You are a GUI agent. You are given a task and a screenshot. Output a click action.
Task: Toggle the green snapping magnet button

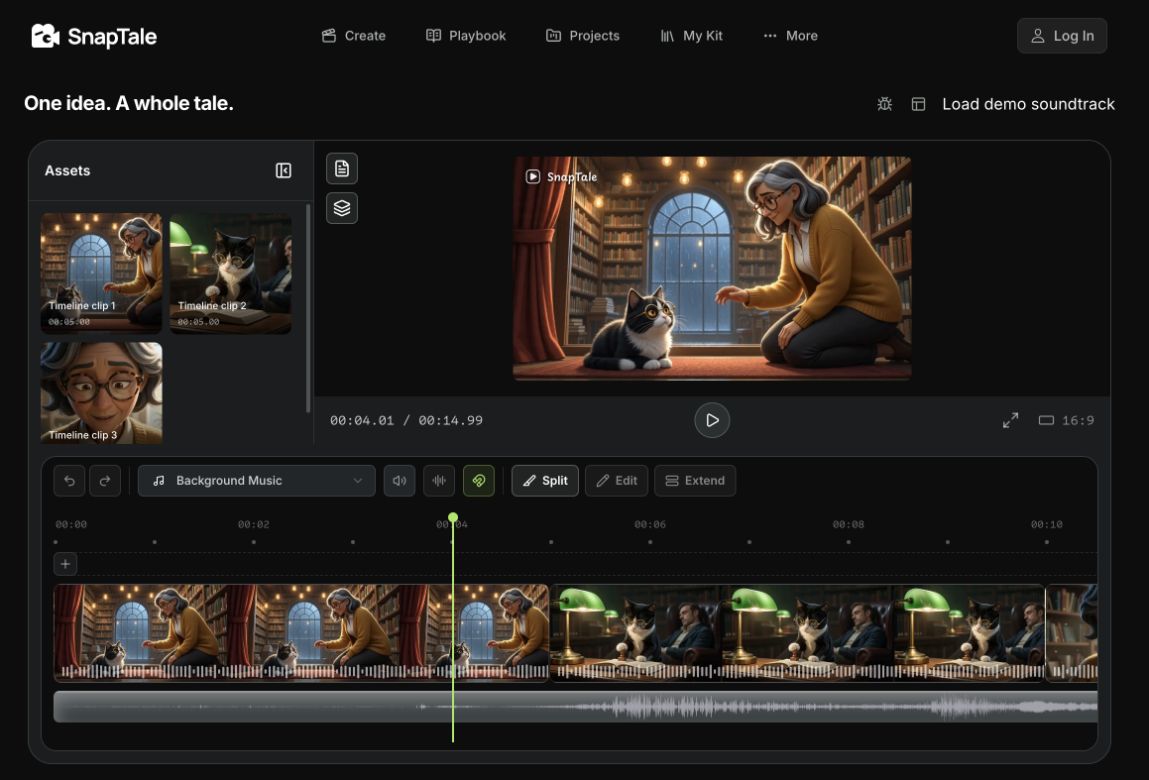tap(479, 481)
